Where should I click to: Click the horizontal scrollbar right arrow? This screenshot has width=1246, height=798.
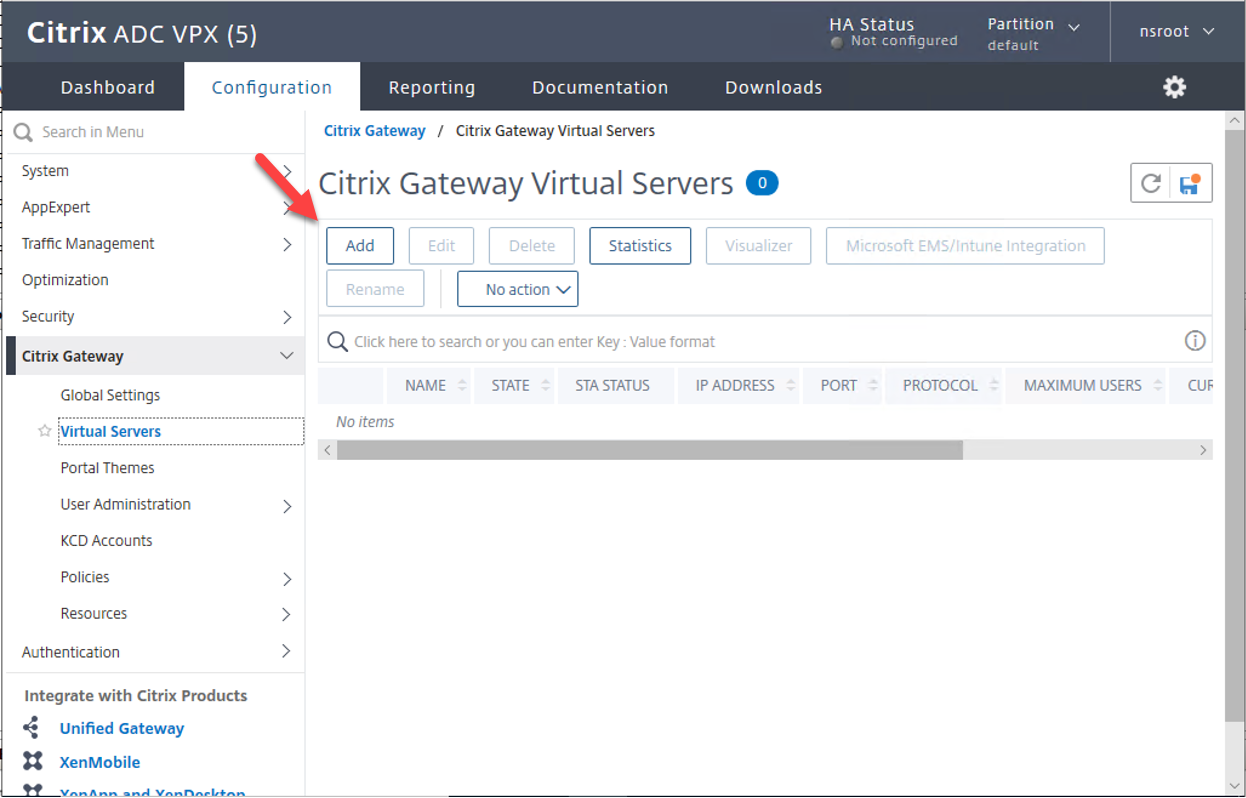pos(1203,450)
